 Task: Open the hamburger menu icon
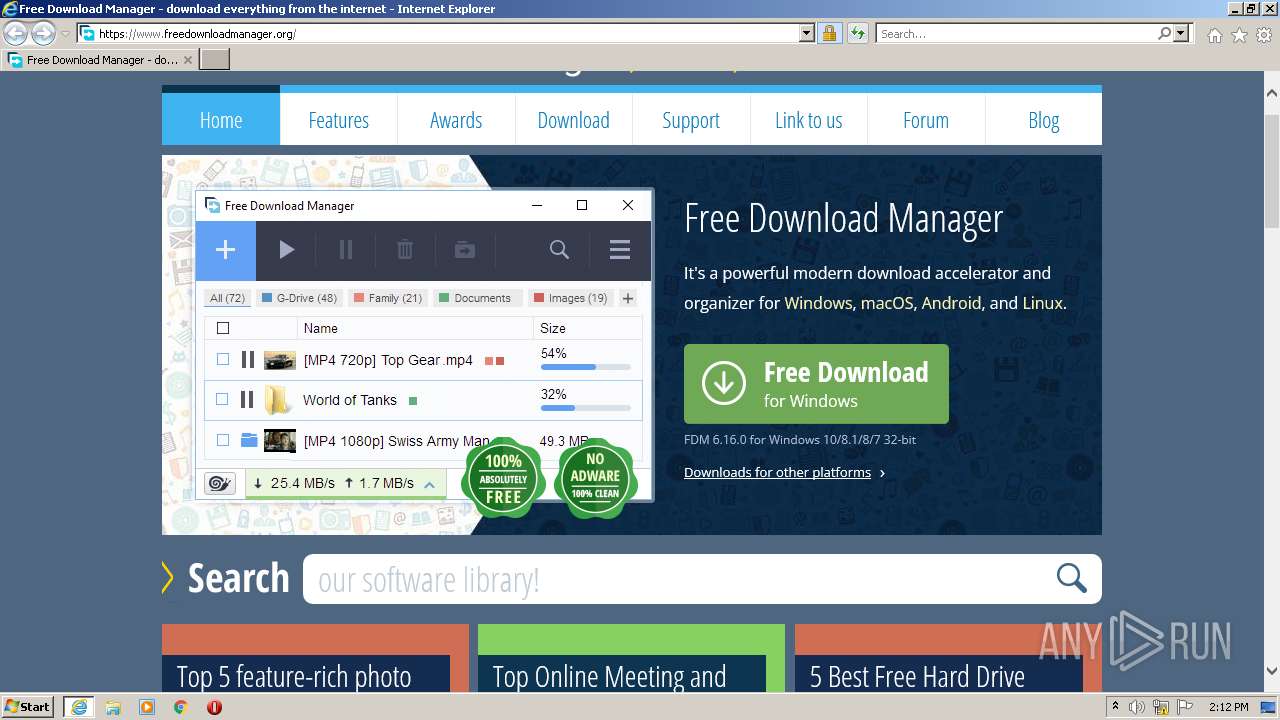620,250
